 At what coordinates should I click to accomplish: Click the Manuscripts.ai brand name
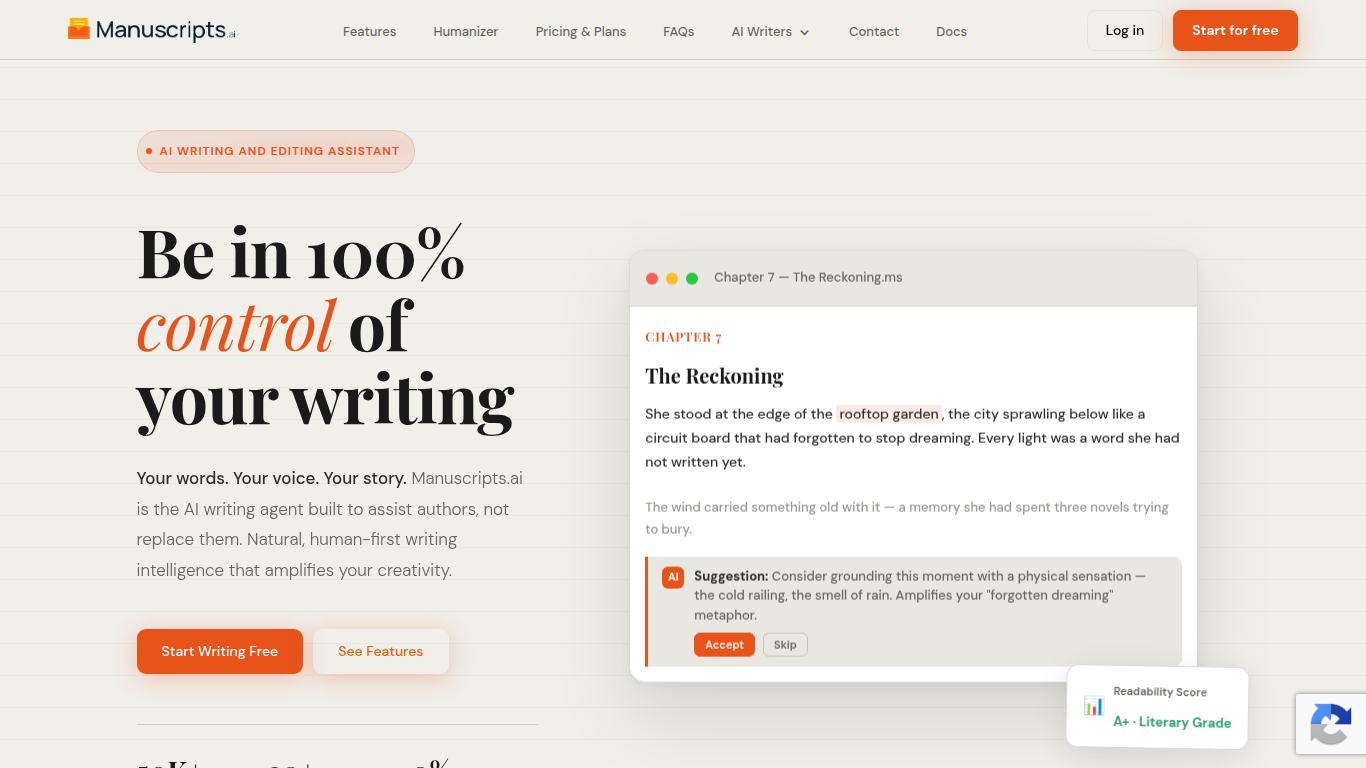[166, 30]
